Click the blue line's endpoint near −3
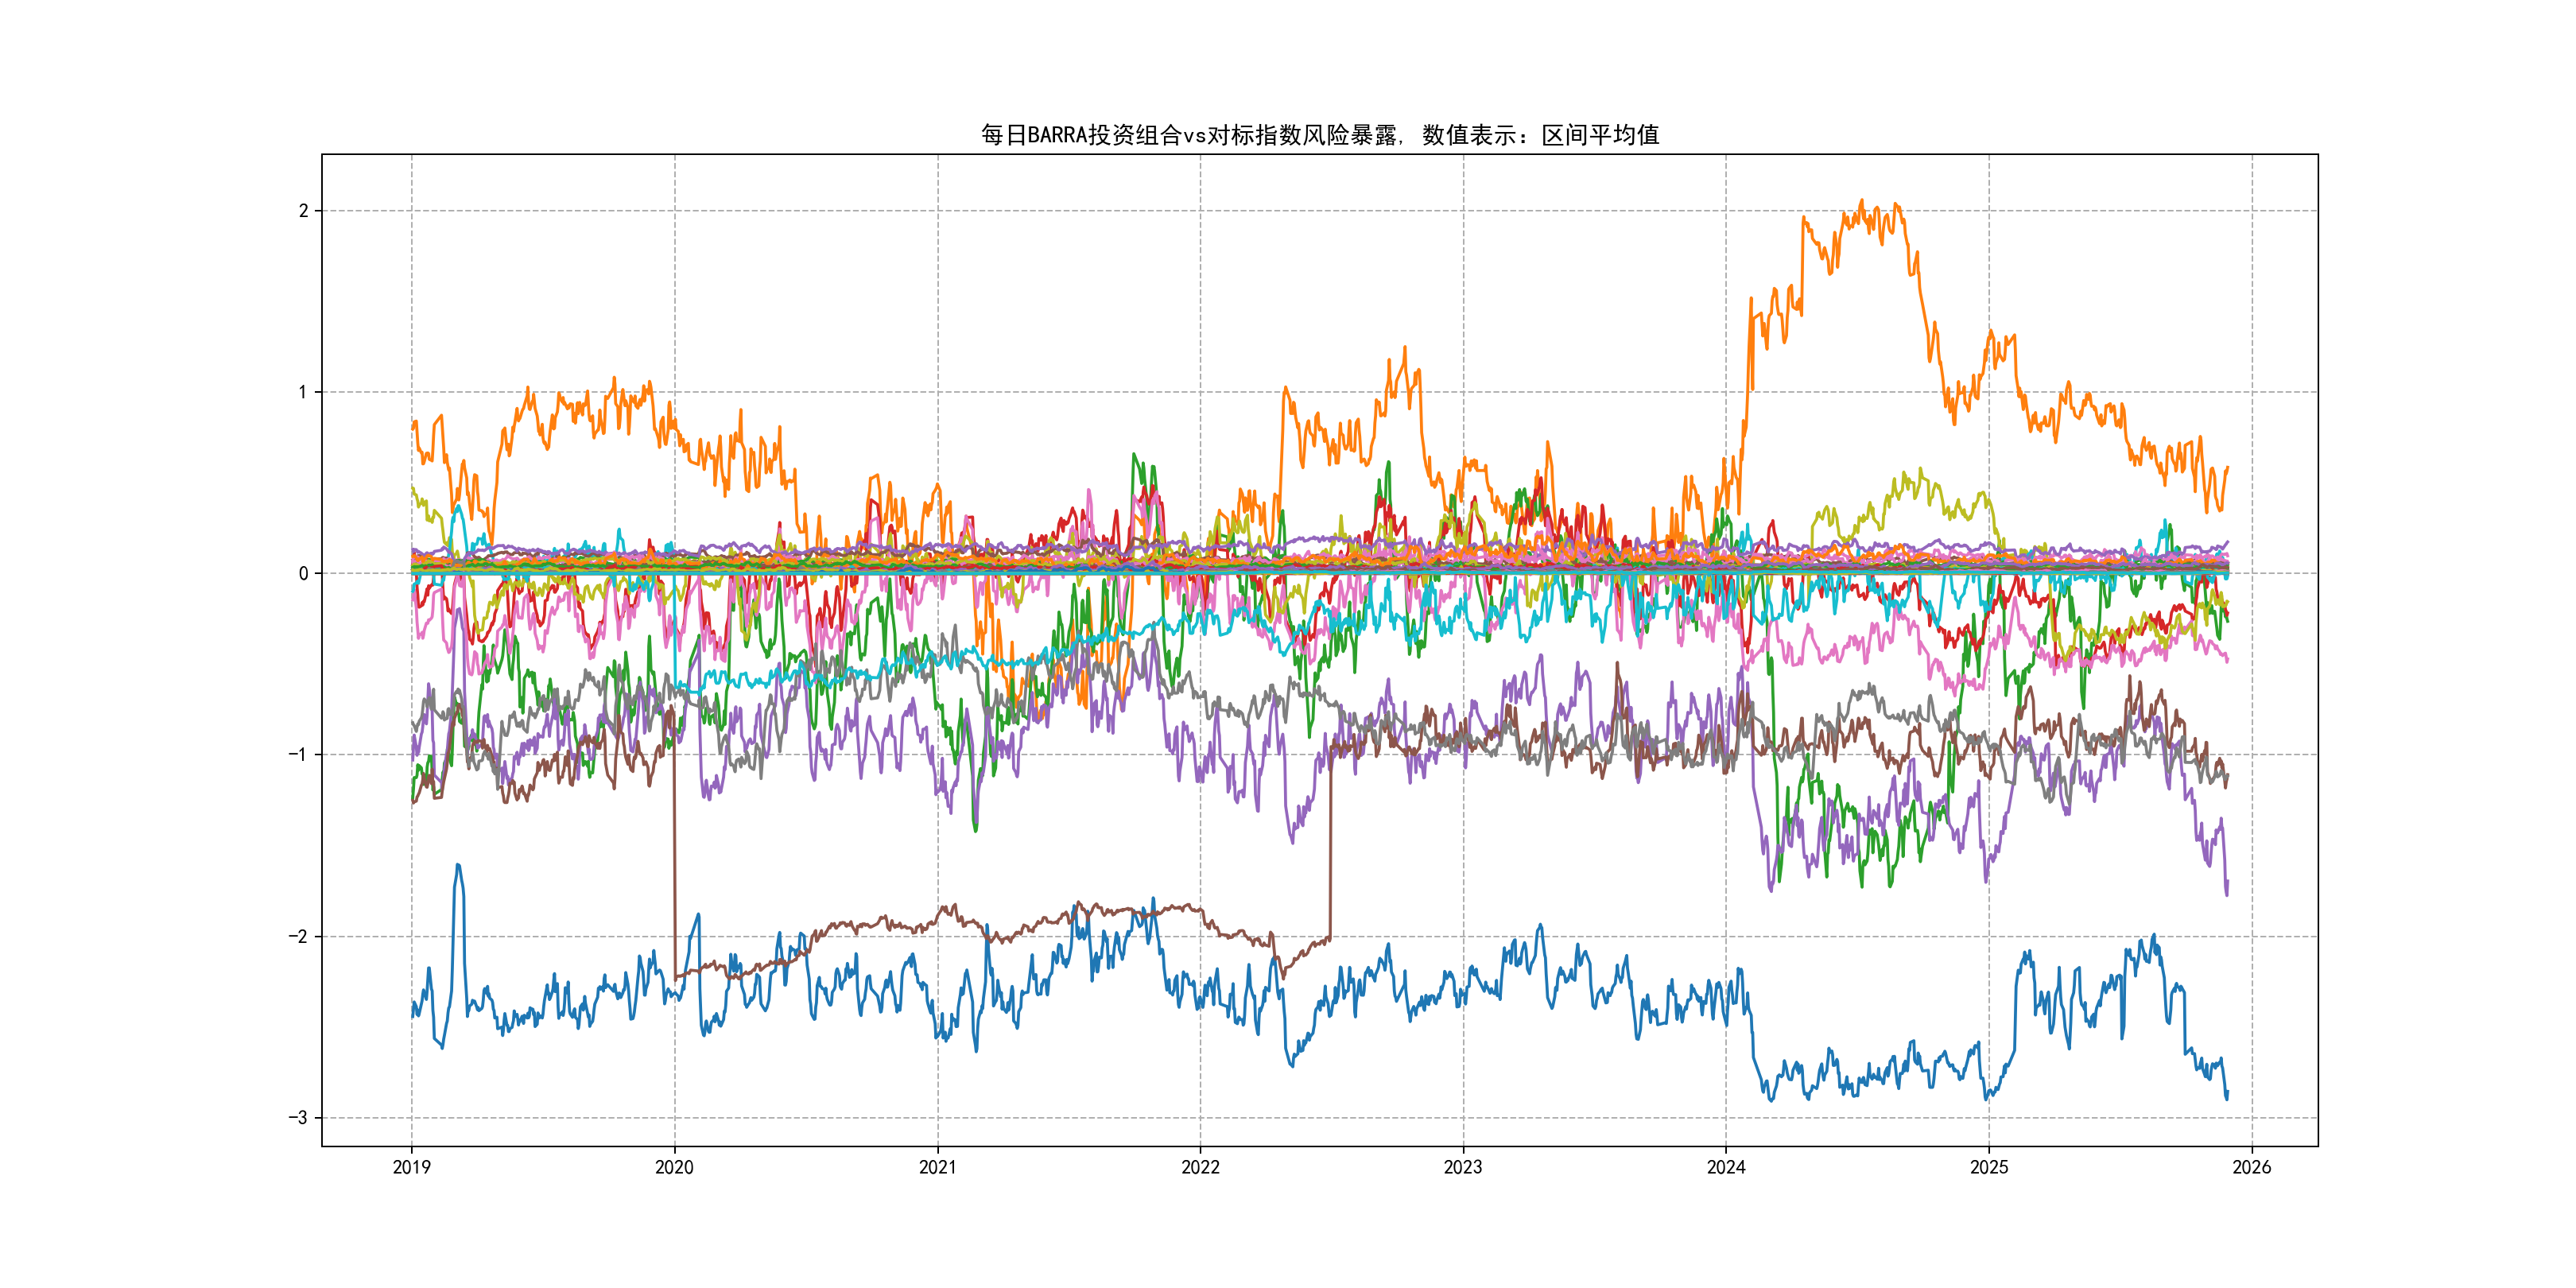2576x1288 pixels. pos(2226,1095)
